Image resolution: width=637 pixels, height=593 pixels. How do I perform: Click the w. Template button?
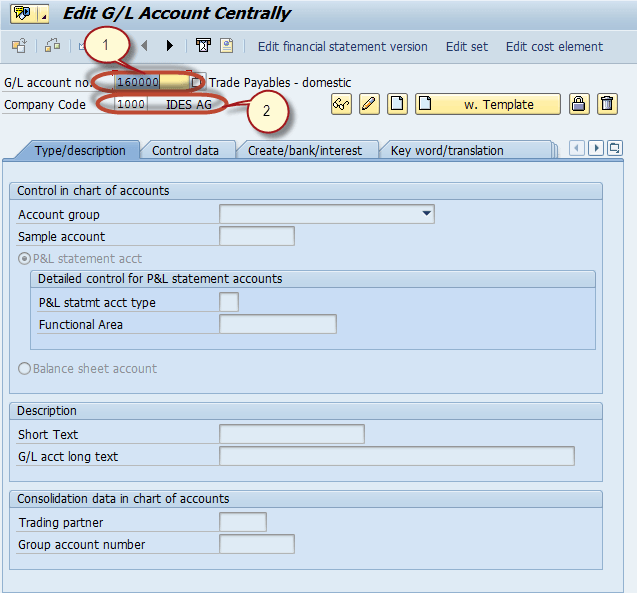488,104
